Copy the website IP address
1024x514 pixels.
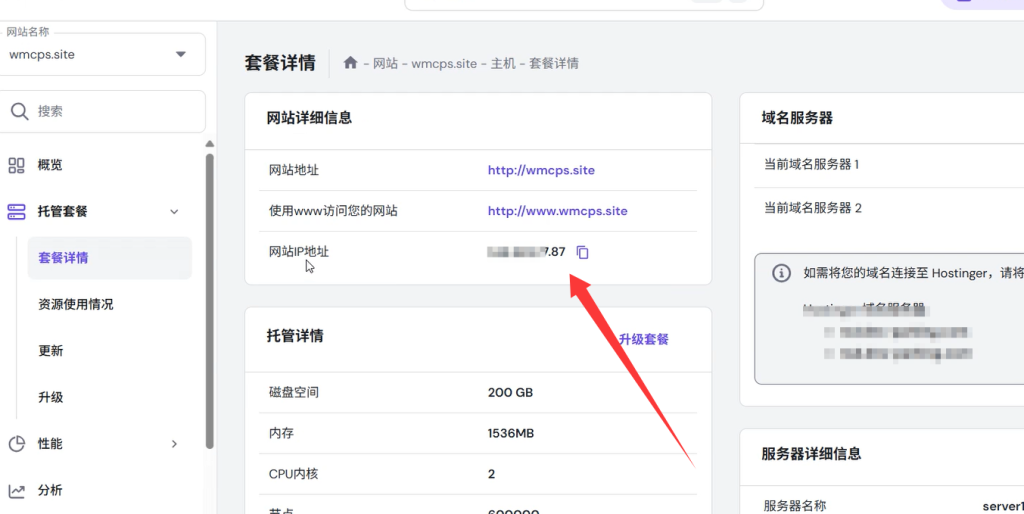(x=583, y=252)
